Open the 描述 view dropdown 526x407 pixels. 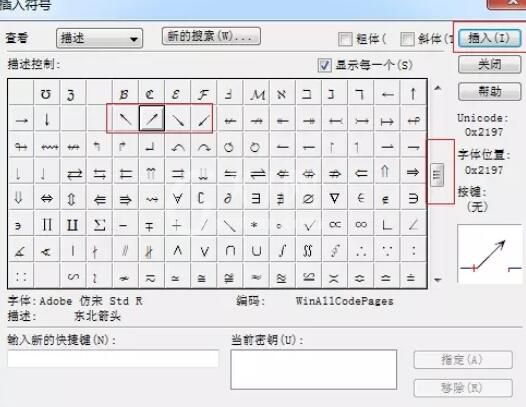coord(100,38)
